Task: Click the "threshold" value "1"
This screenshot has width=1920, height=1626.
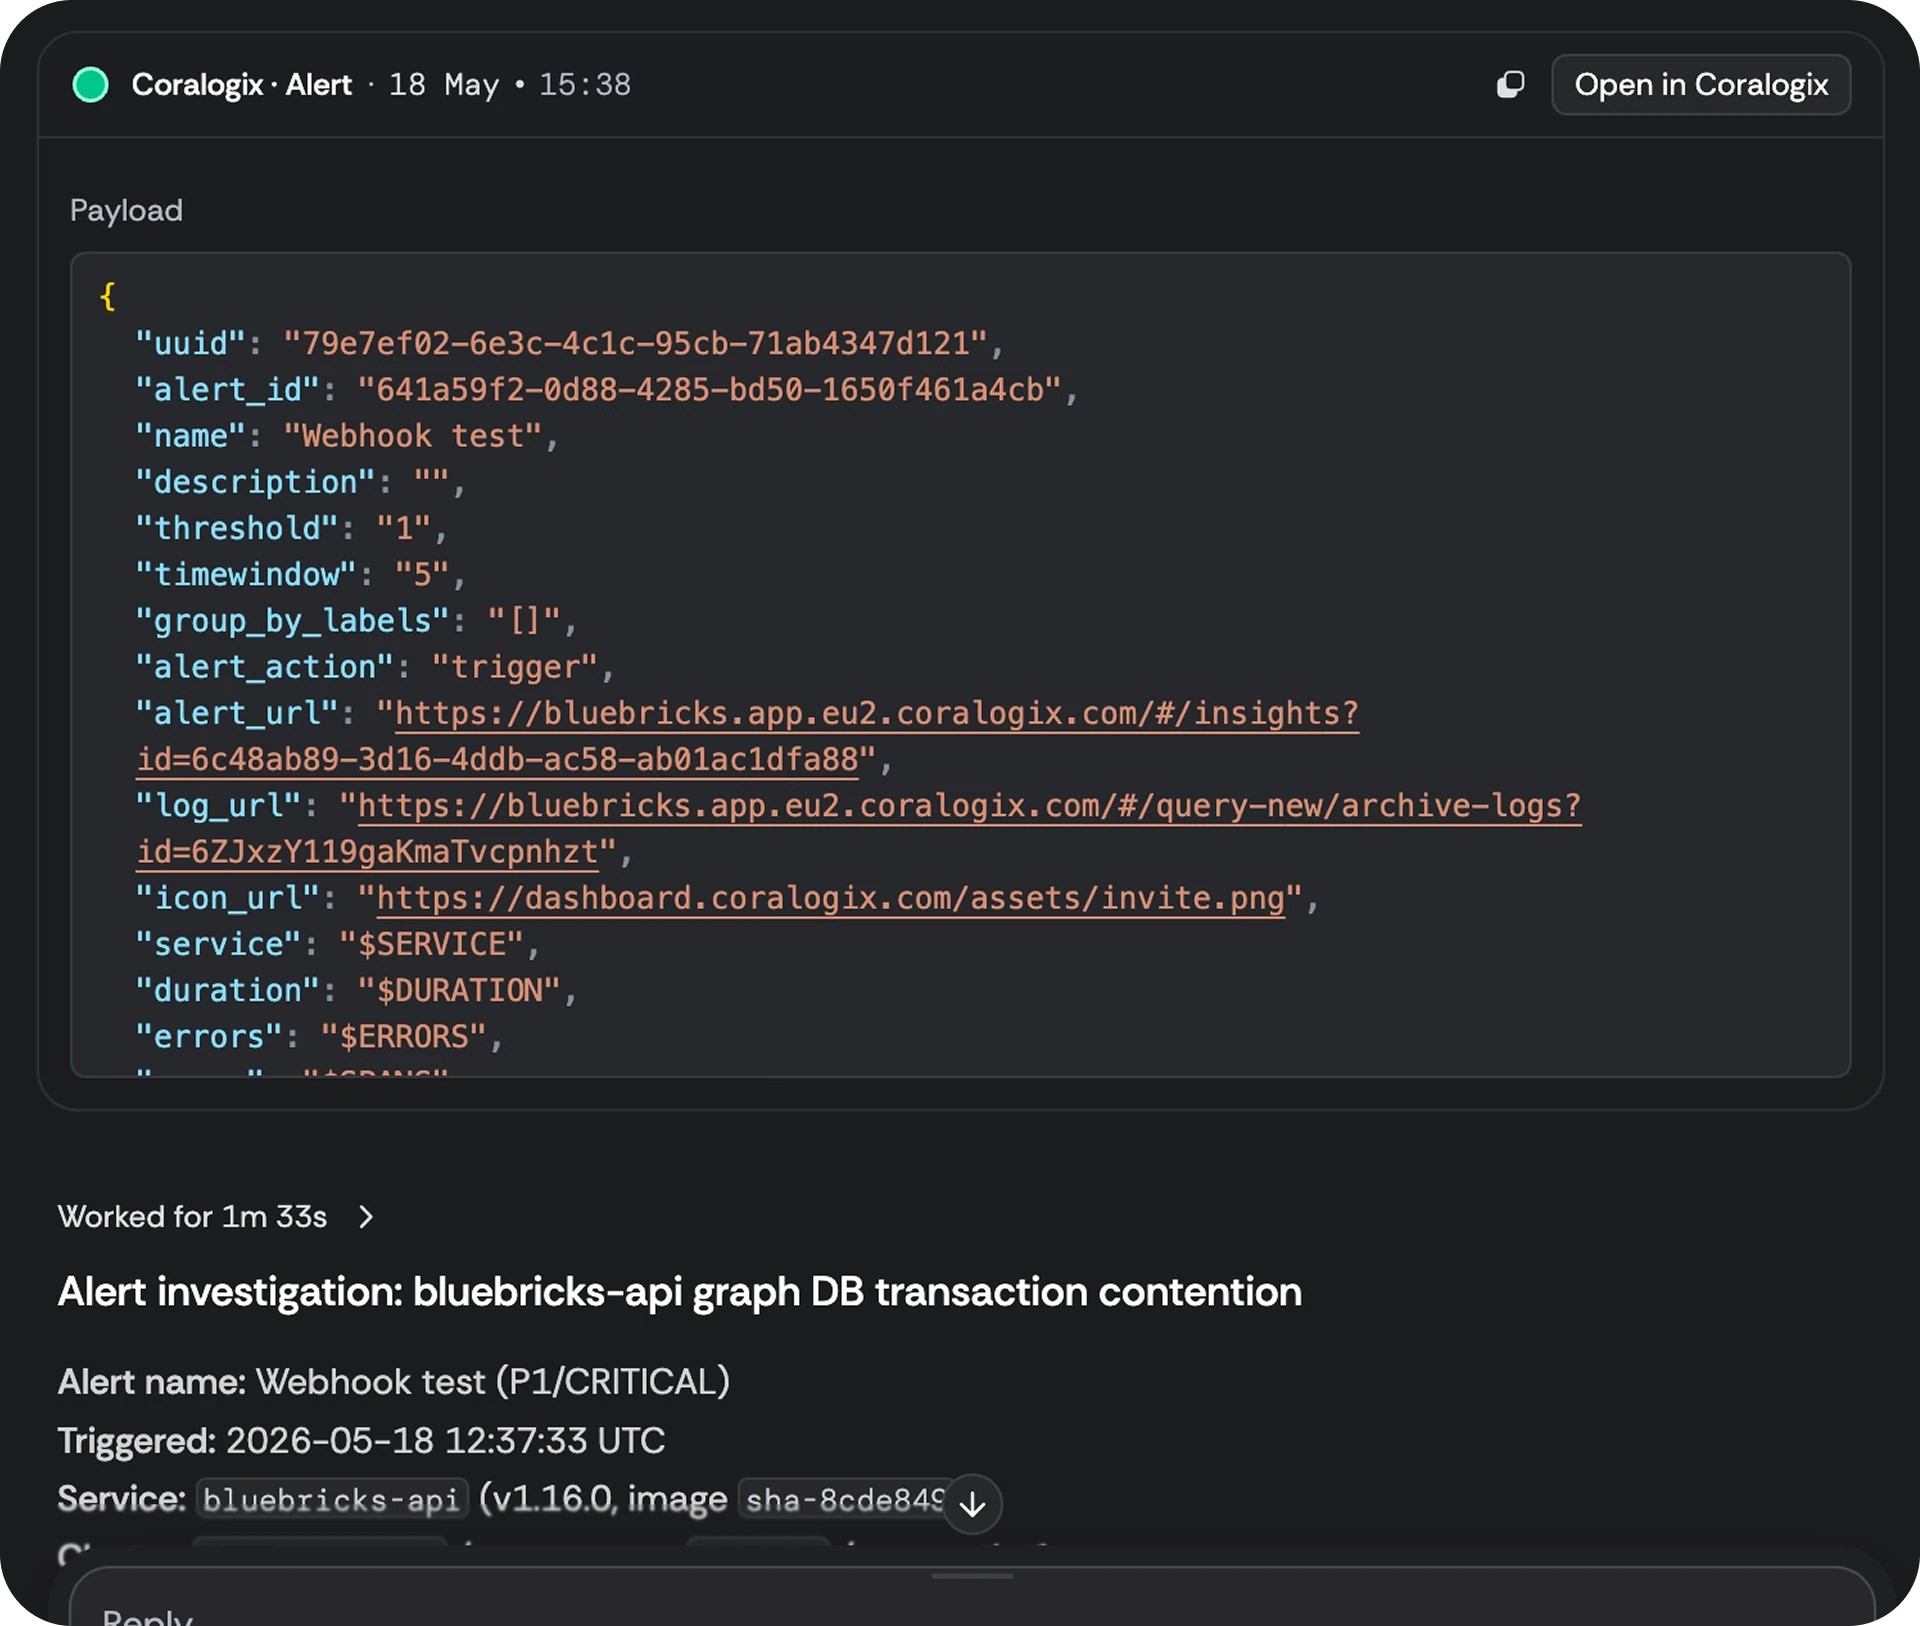Action: point(403,528)
